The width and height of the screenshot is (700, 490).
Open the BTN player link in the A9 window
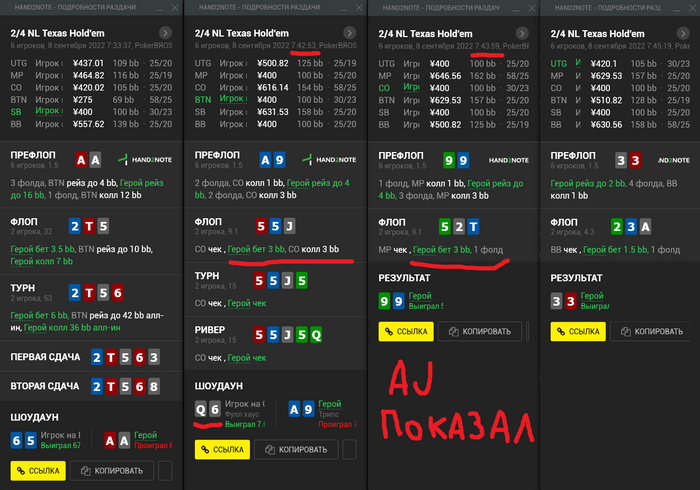point(233,99)
